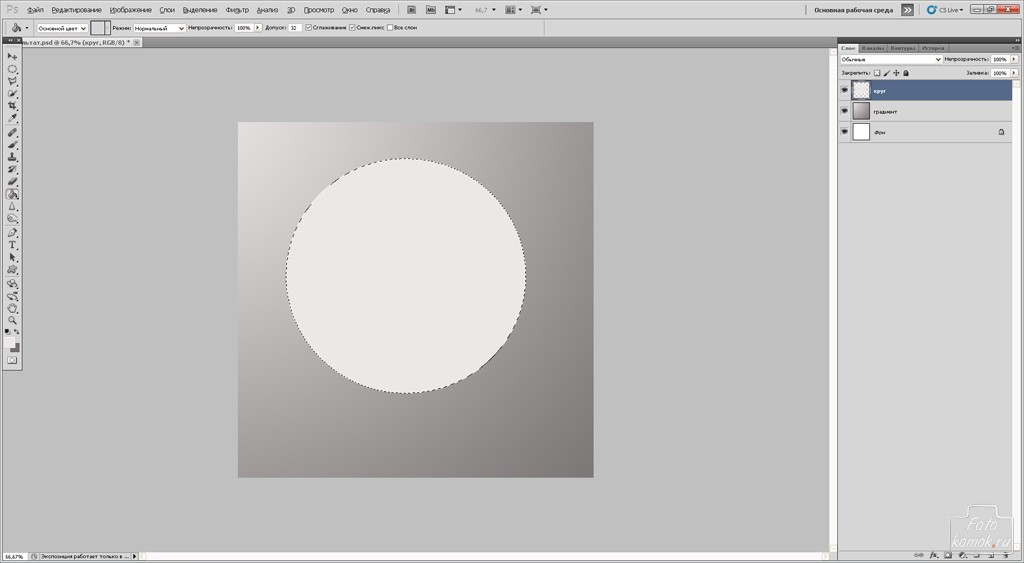Screen dimensions: 1024x563
Task: Click lock transparent pixels icon
Action: (877, 73)
